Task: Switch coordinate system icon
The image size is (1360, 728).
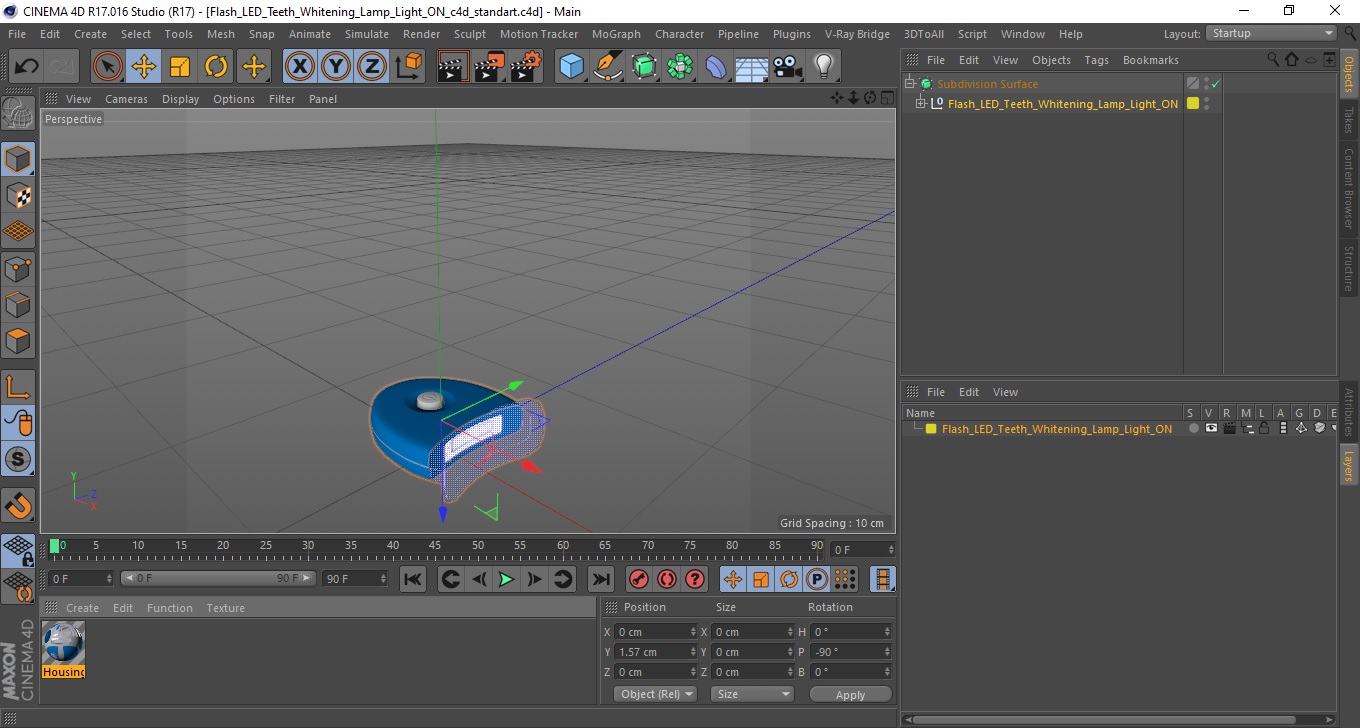Action: 408,67
